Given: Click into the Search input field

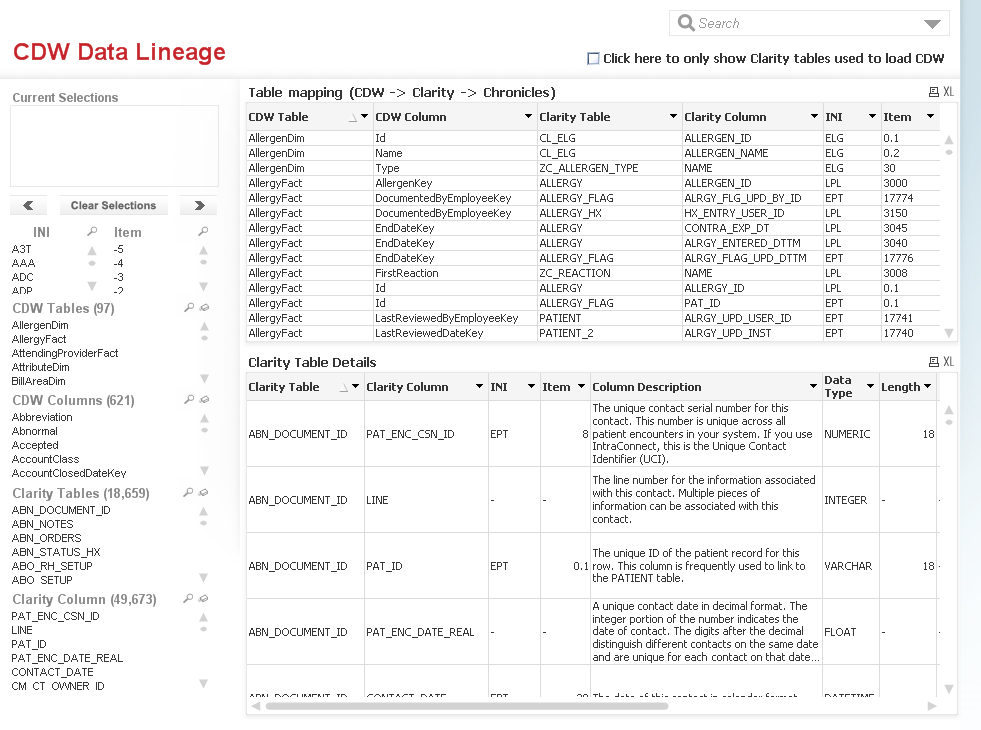Looking at the screenshot, I should click(x=807, y=23).
